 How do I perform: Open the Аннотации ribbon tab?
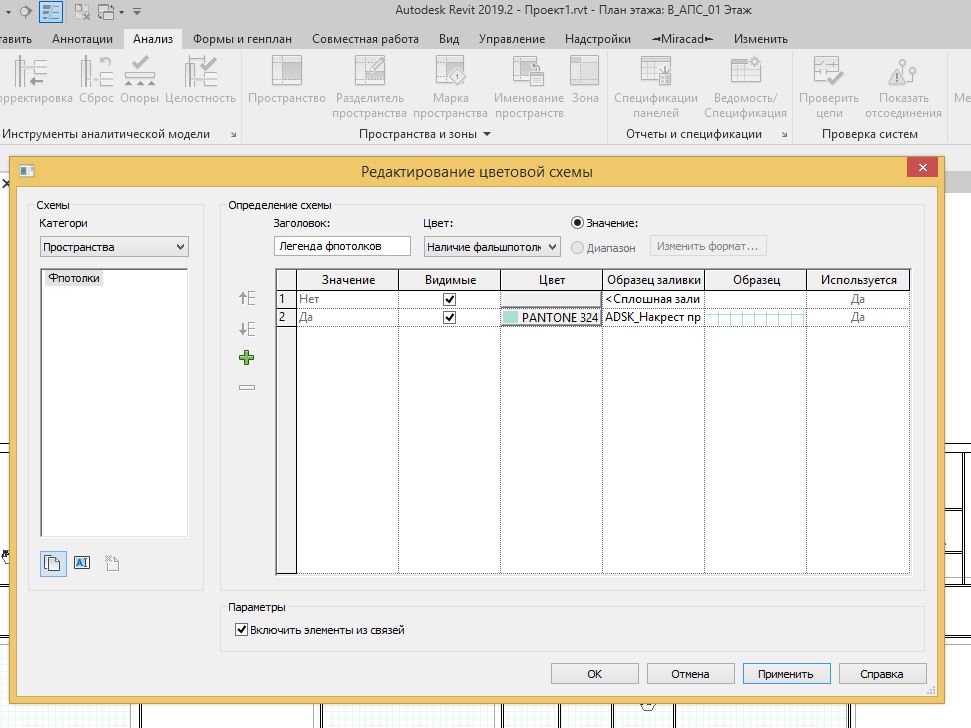[82, 38]
